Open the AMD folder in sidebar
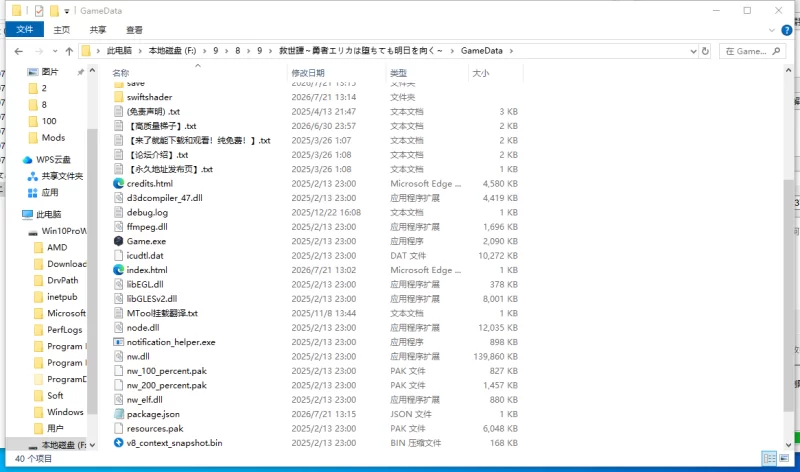The width and height of the screenshot is (800, 472). [x=57, y=247]
